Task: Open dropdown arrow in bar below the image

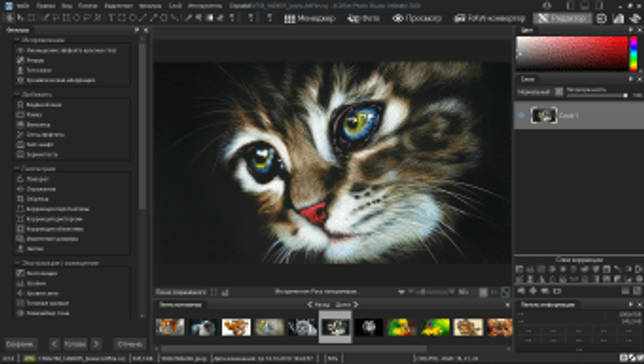Action: point(401,292)
